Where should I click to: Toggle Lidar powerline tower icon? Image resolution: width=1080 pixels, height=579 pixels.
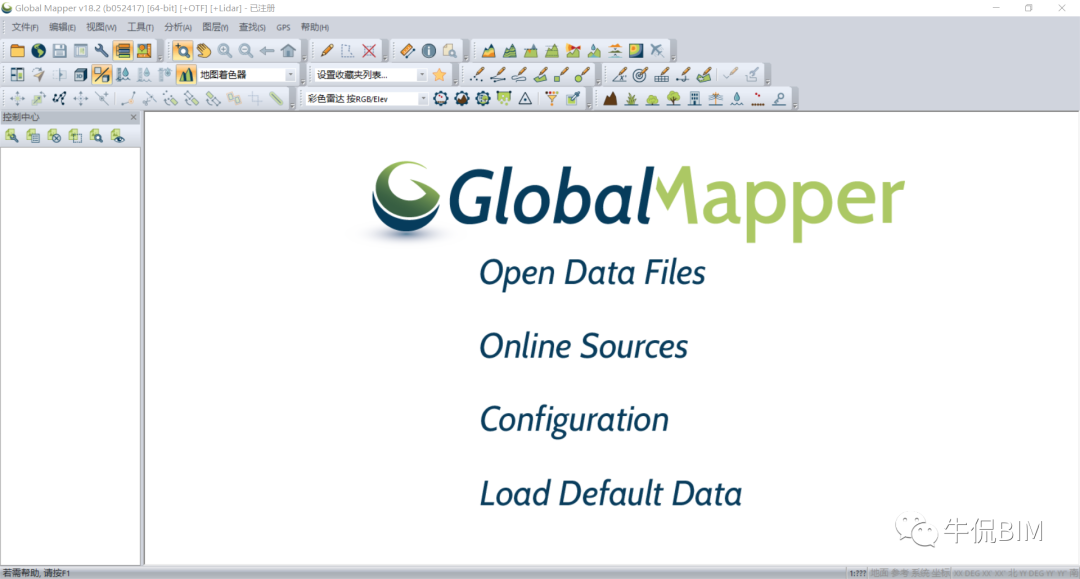(716, 98)
